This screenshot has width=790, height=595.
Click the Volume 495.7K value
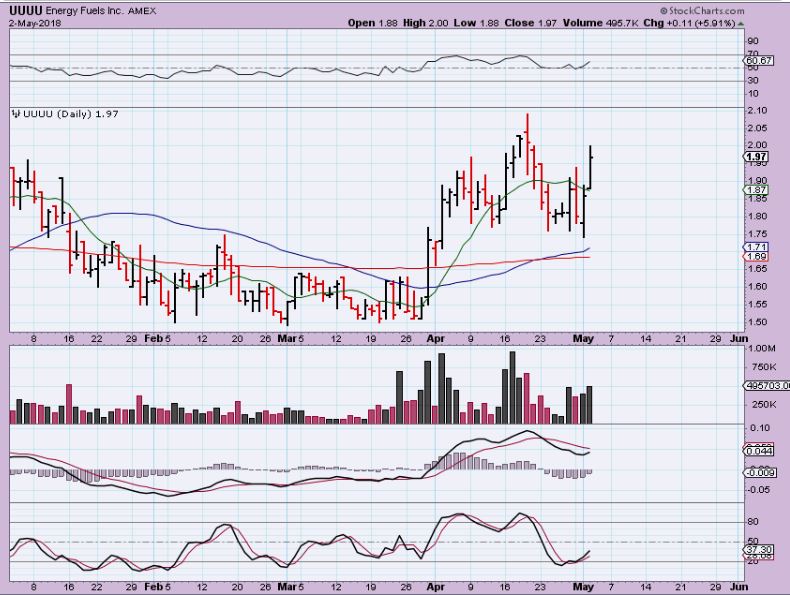tap(601, 23)
